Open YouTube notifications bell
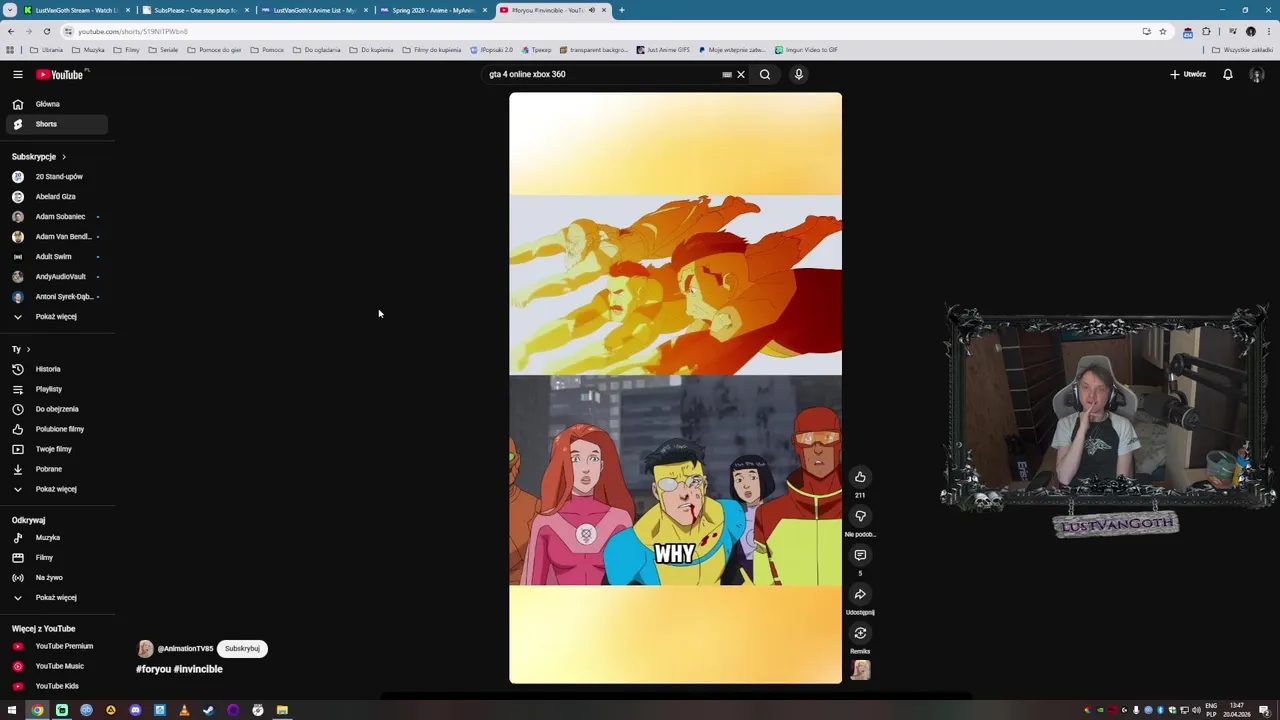 coord(1228,74)
